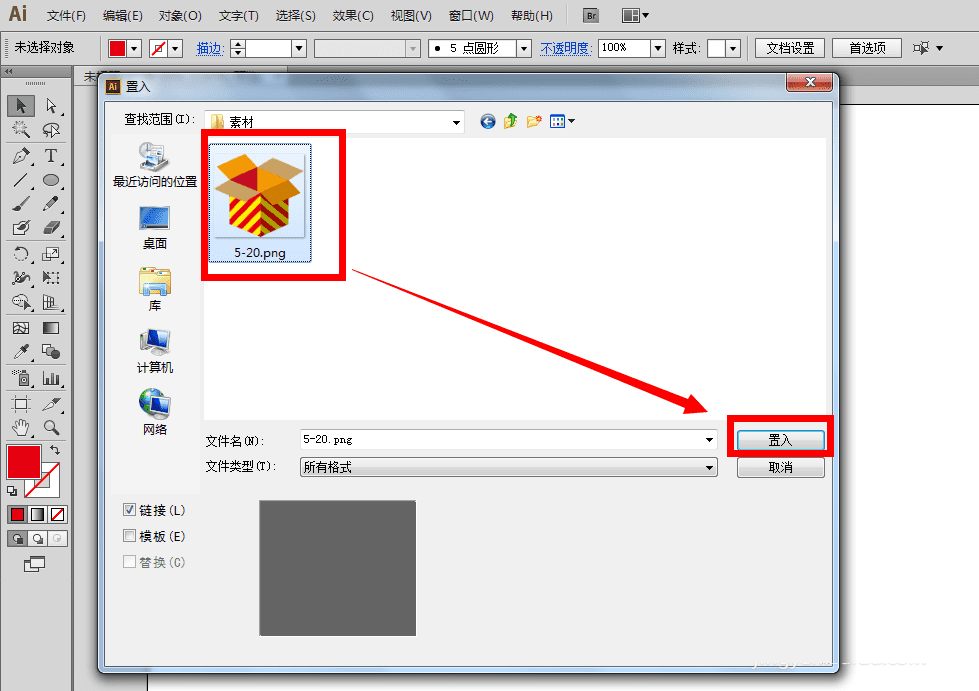This screenshot has width=979, height=691.
Task: Open the 对象(O) menu
Action: tap(180, 16)
